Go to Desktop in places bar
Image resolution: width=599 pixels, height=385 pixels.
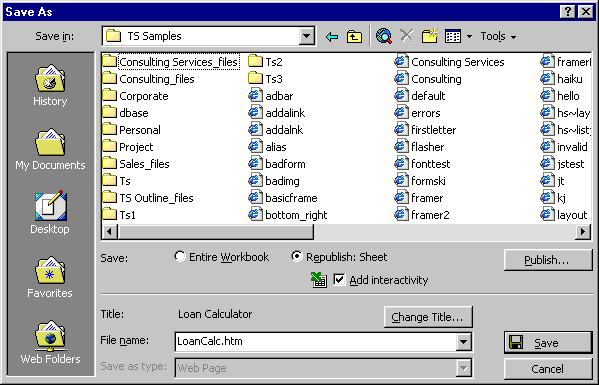(50, 212)
